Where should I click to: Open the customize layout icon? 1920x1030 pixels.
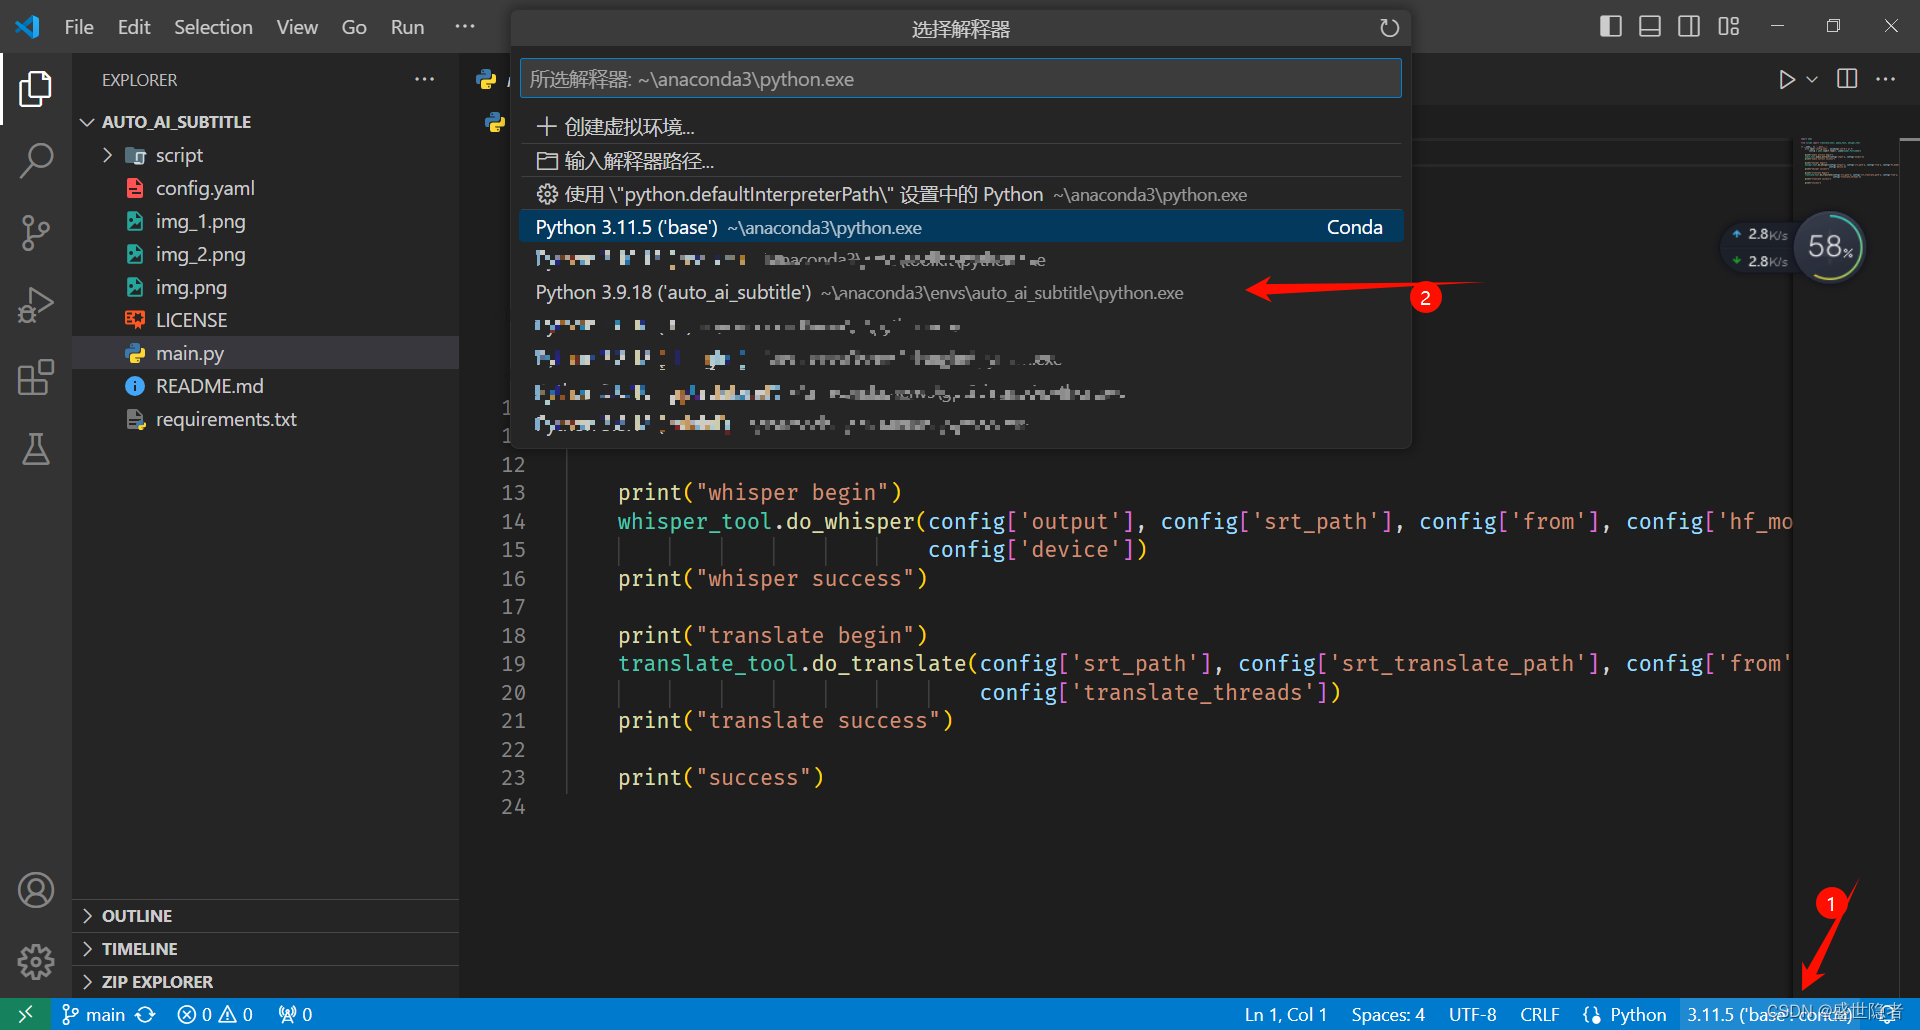tap(1729, 26)
